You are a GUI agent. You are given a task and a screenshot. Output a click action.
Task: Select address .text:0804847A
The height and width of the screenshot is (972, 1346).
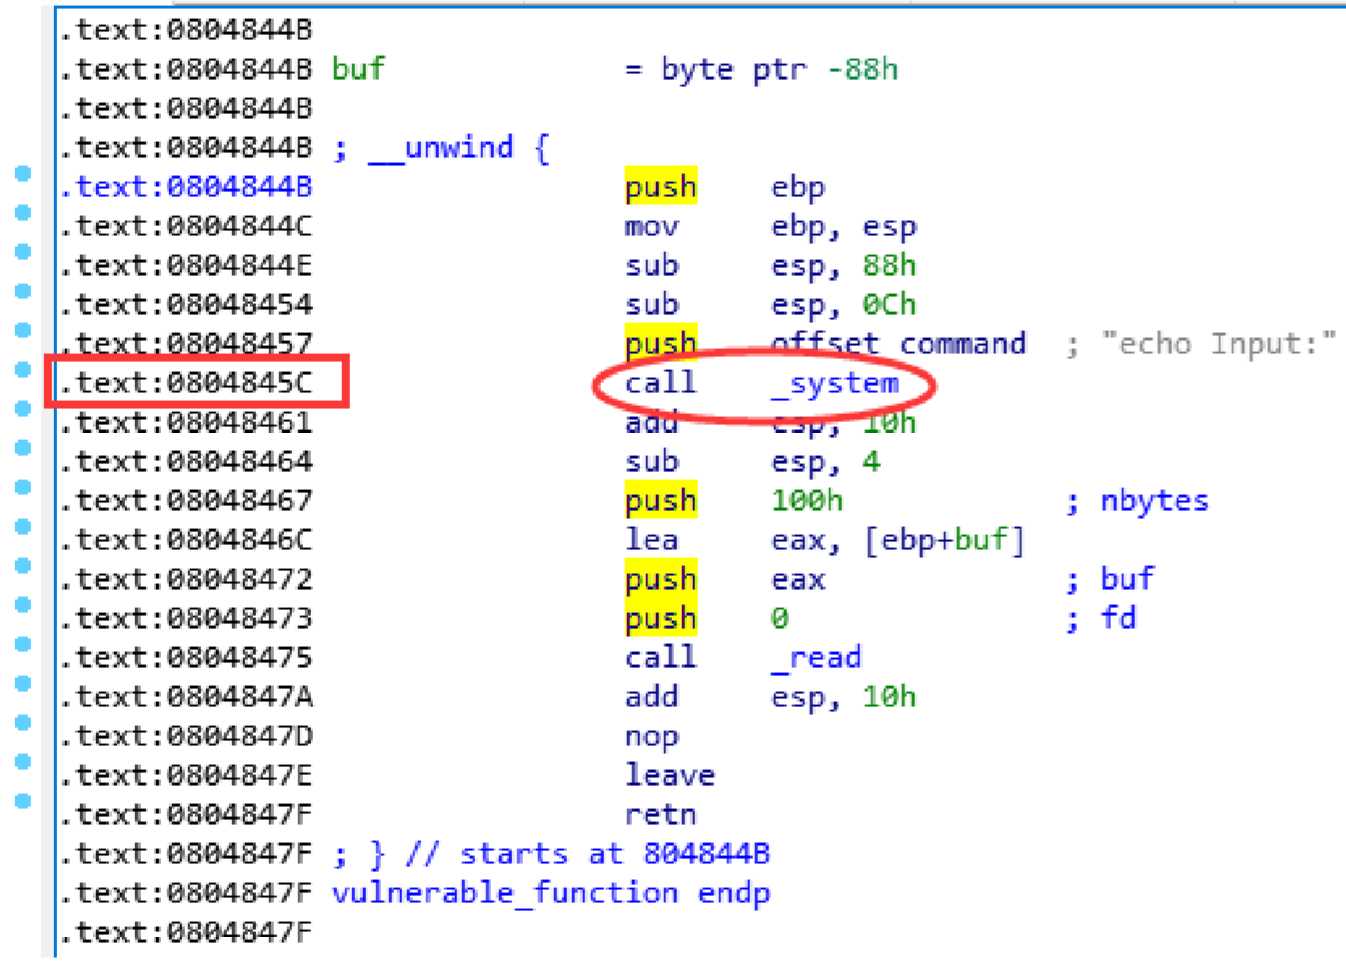pos(185,696)
